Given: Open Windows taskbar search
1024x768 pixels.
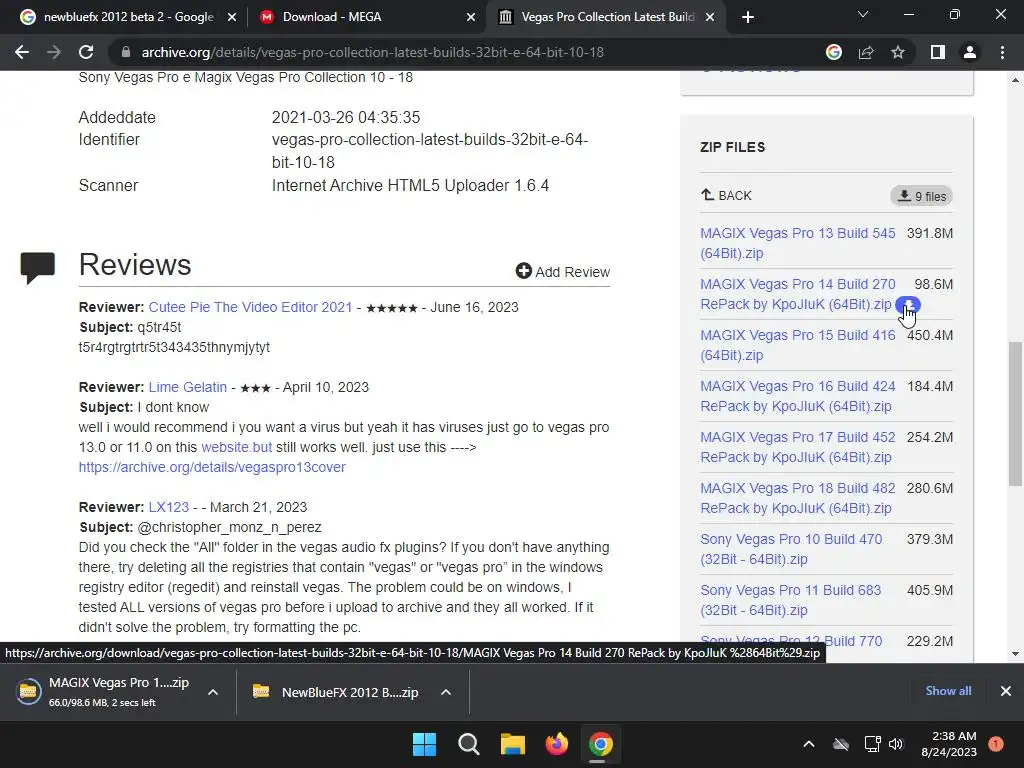Looking at the screenshot, I should pyautogui.click(x=468, y=744).
